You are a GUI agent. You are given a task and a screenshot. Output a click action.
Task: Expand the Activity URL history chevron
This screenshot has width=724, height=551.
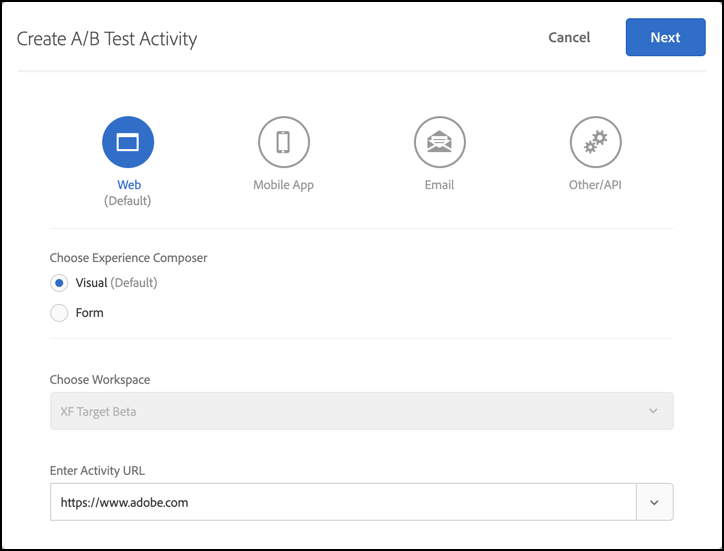pyautogui.click(x=654, y=502)
